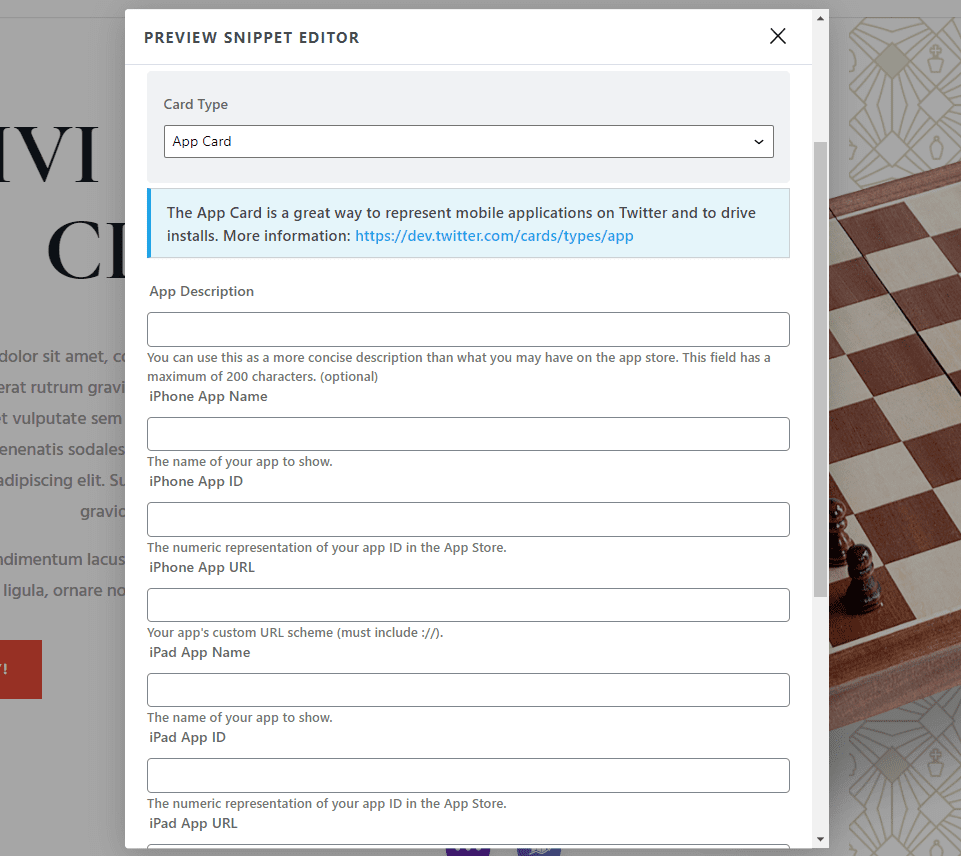Focus the iPhone App Name input
The height and width of the screenshot is (856, 961).
coord(467,434)
